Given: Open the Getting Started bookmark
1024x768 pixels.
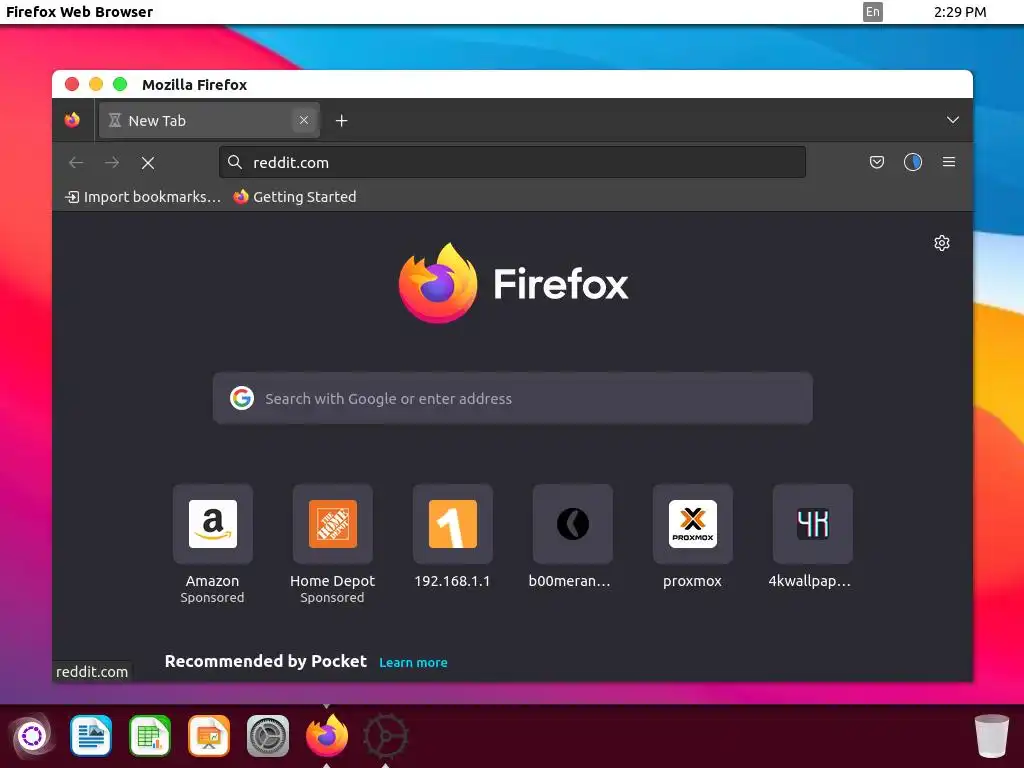Looking at the screenshot, I should (x=295, y=197).
